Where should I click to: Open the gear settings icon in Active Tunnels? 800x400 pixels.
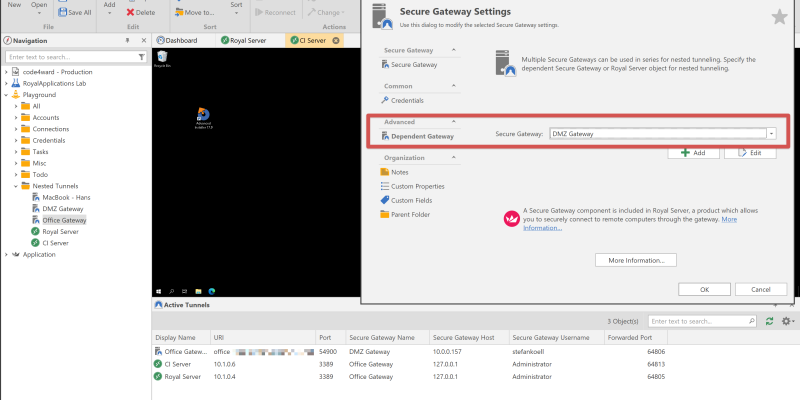click(x=787, y=321)
